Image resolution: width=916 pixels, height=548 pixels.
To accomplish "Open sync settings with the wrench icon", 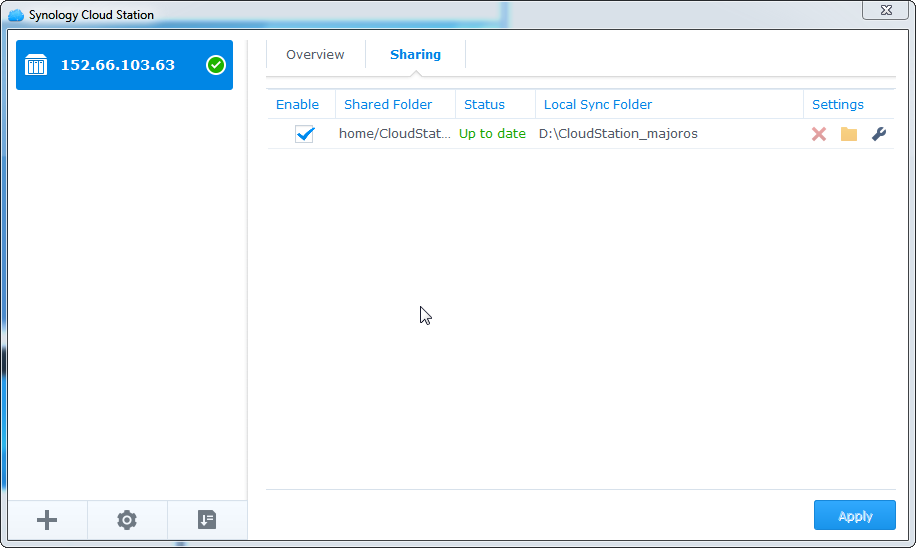I will (x=879, y=134).
